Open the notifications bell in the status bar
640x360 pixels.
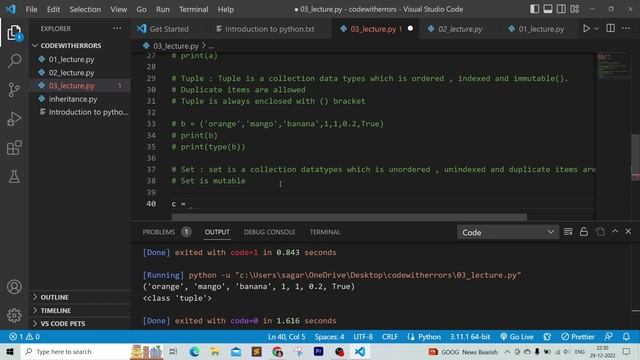626,337
